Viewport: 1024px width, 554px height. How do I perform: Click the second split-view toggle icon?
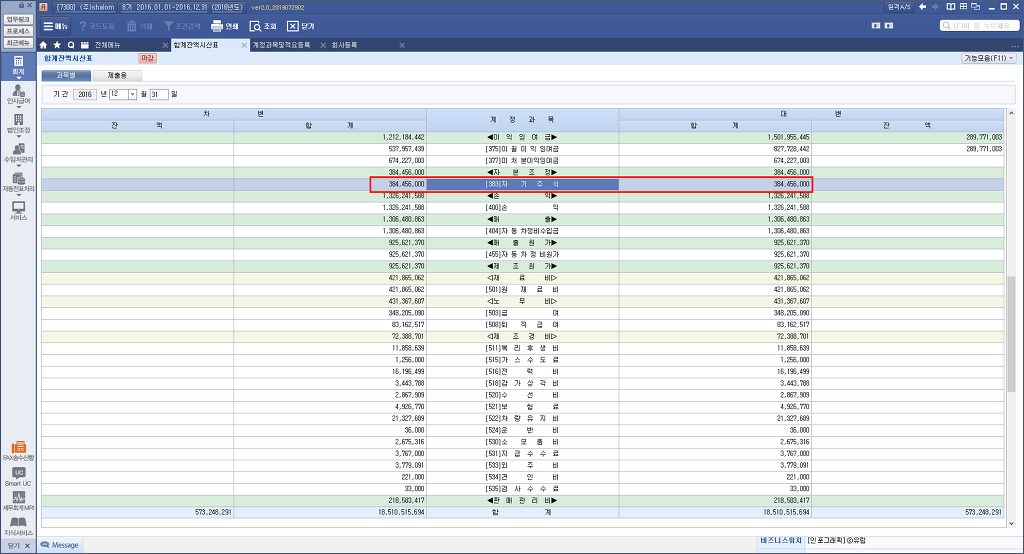[x=889, y=25]
